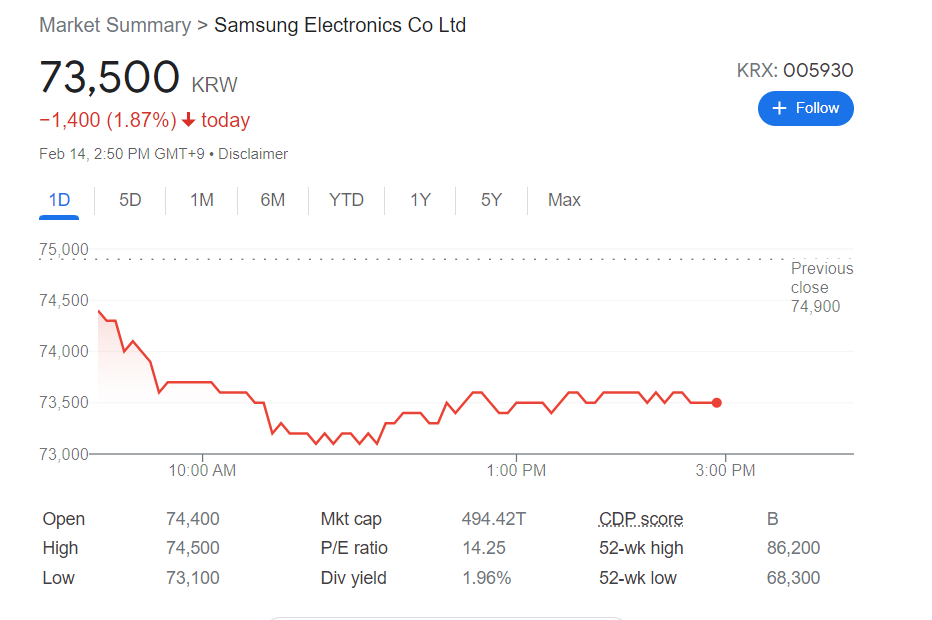This screenshot has height=620, width=932.
Task: Click the Follow button
Action: point(806,108)
